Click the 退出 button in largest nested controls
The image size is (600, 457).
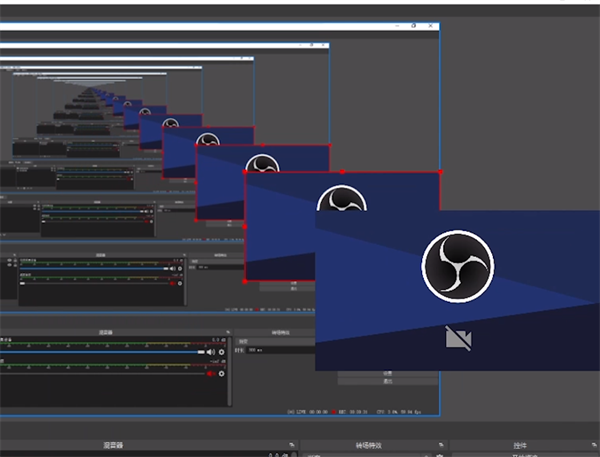[x=388, y=381]
